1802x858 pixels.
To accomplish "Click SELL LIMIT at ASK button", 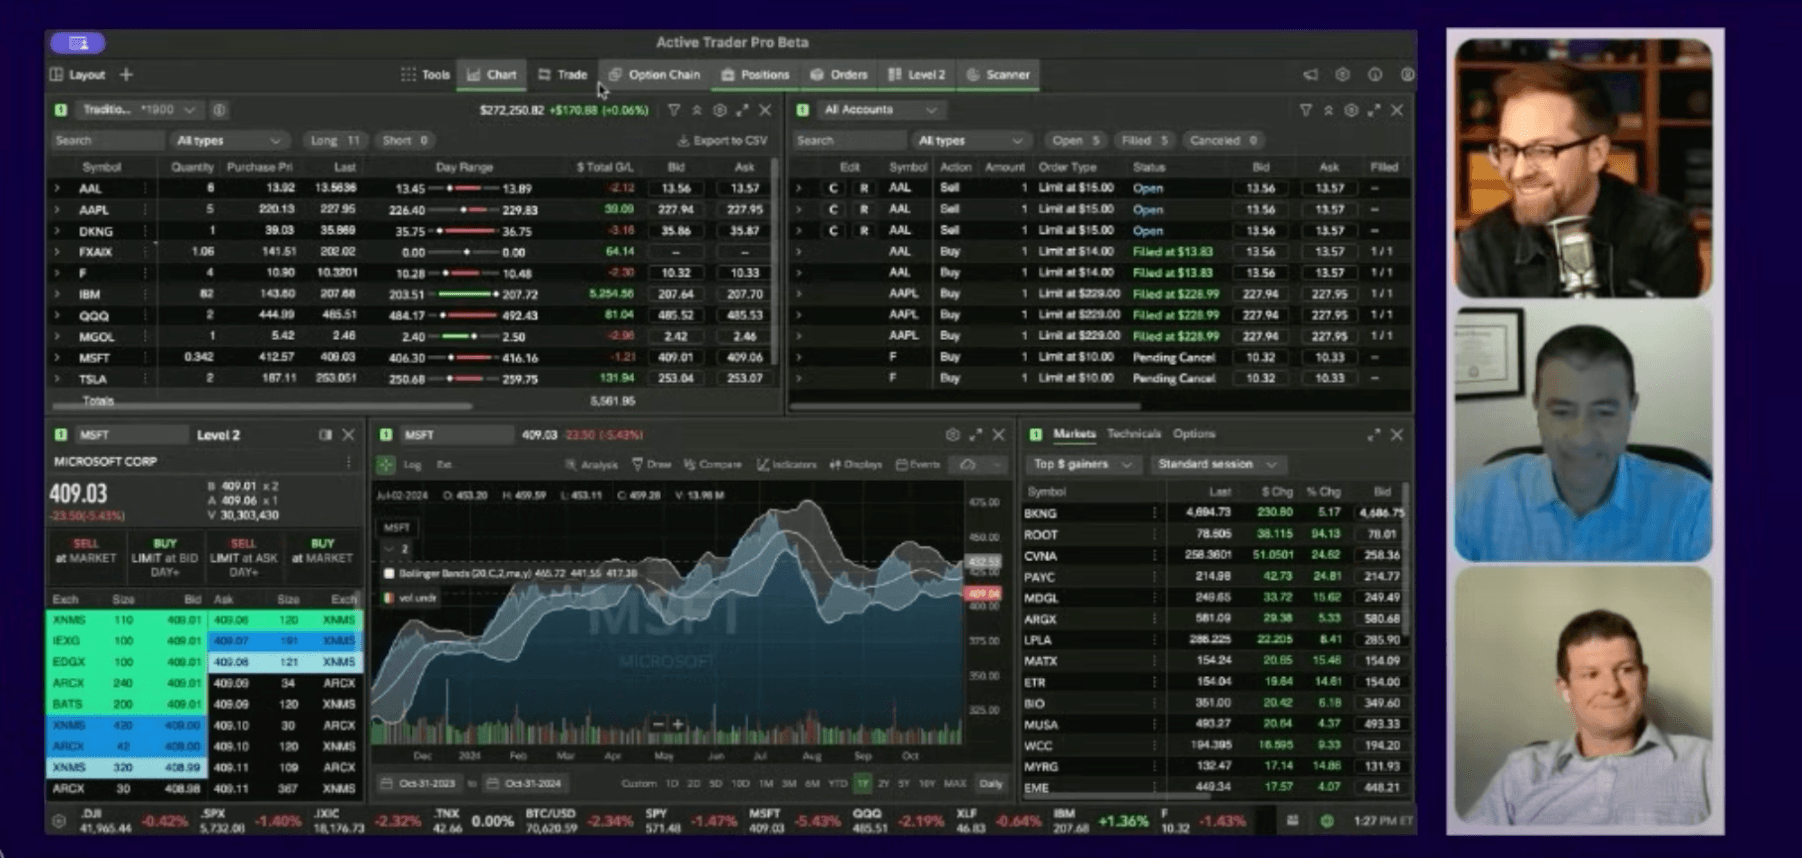I will [243, 558].
